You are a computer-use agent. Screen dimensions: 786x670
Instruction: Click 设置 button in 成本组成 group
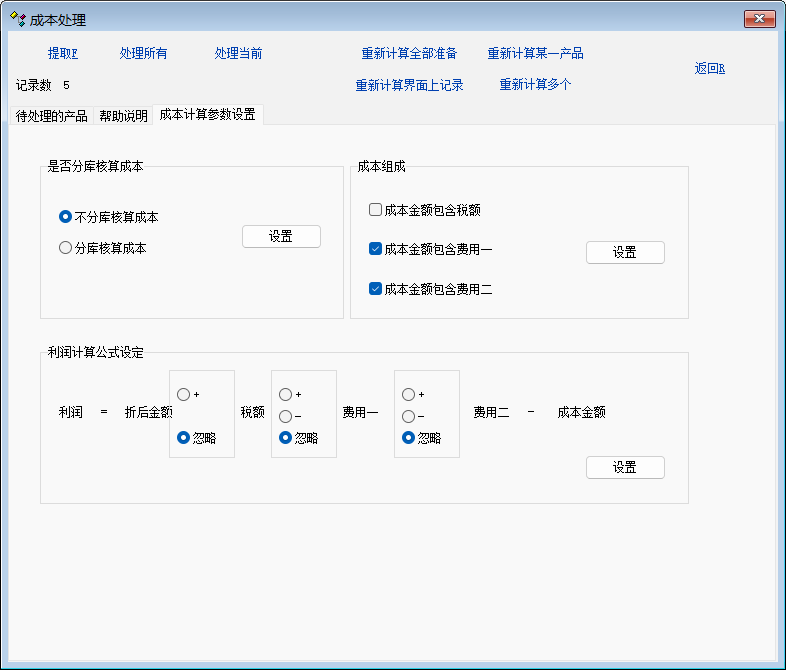point(625,253)
